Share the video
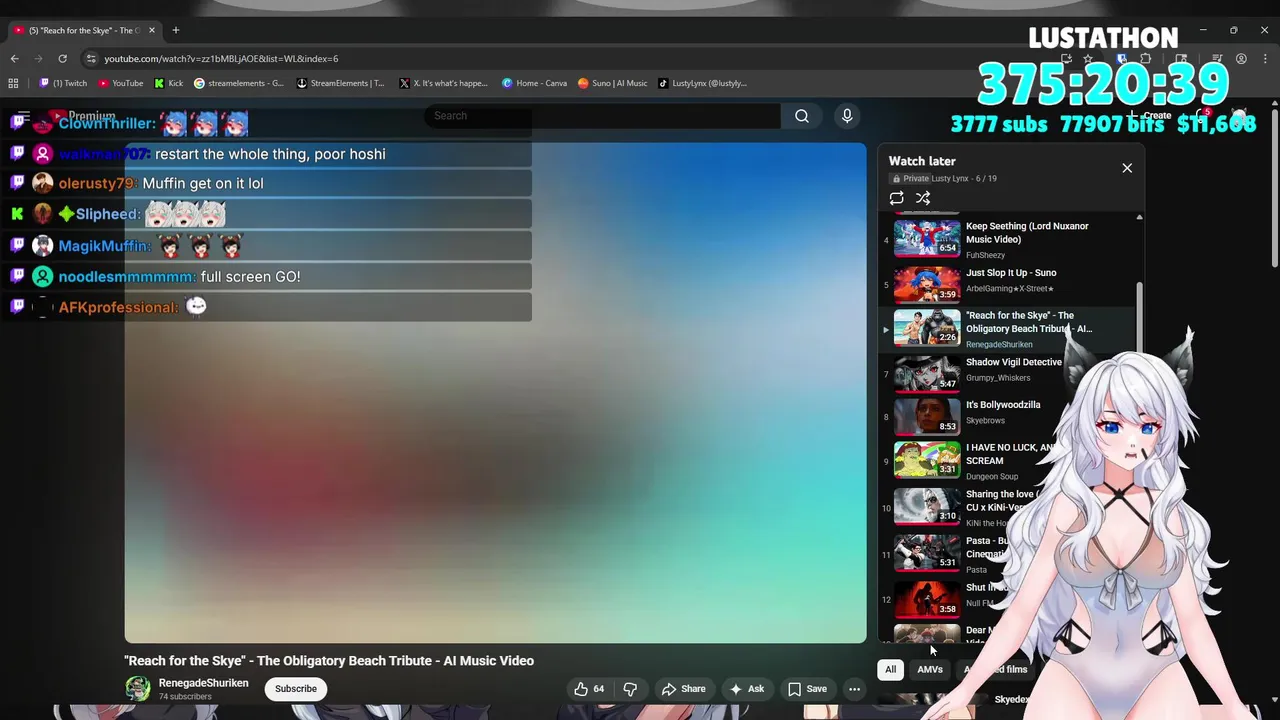Viewport: 1280px width, 720px height. (684, 689)
